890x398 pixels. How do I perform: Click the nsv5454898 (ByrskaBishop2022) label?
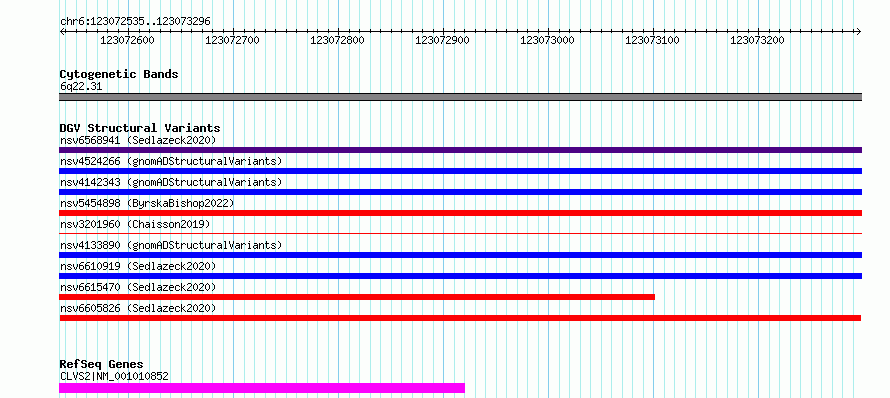tap(147, 203)
